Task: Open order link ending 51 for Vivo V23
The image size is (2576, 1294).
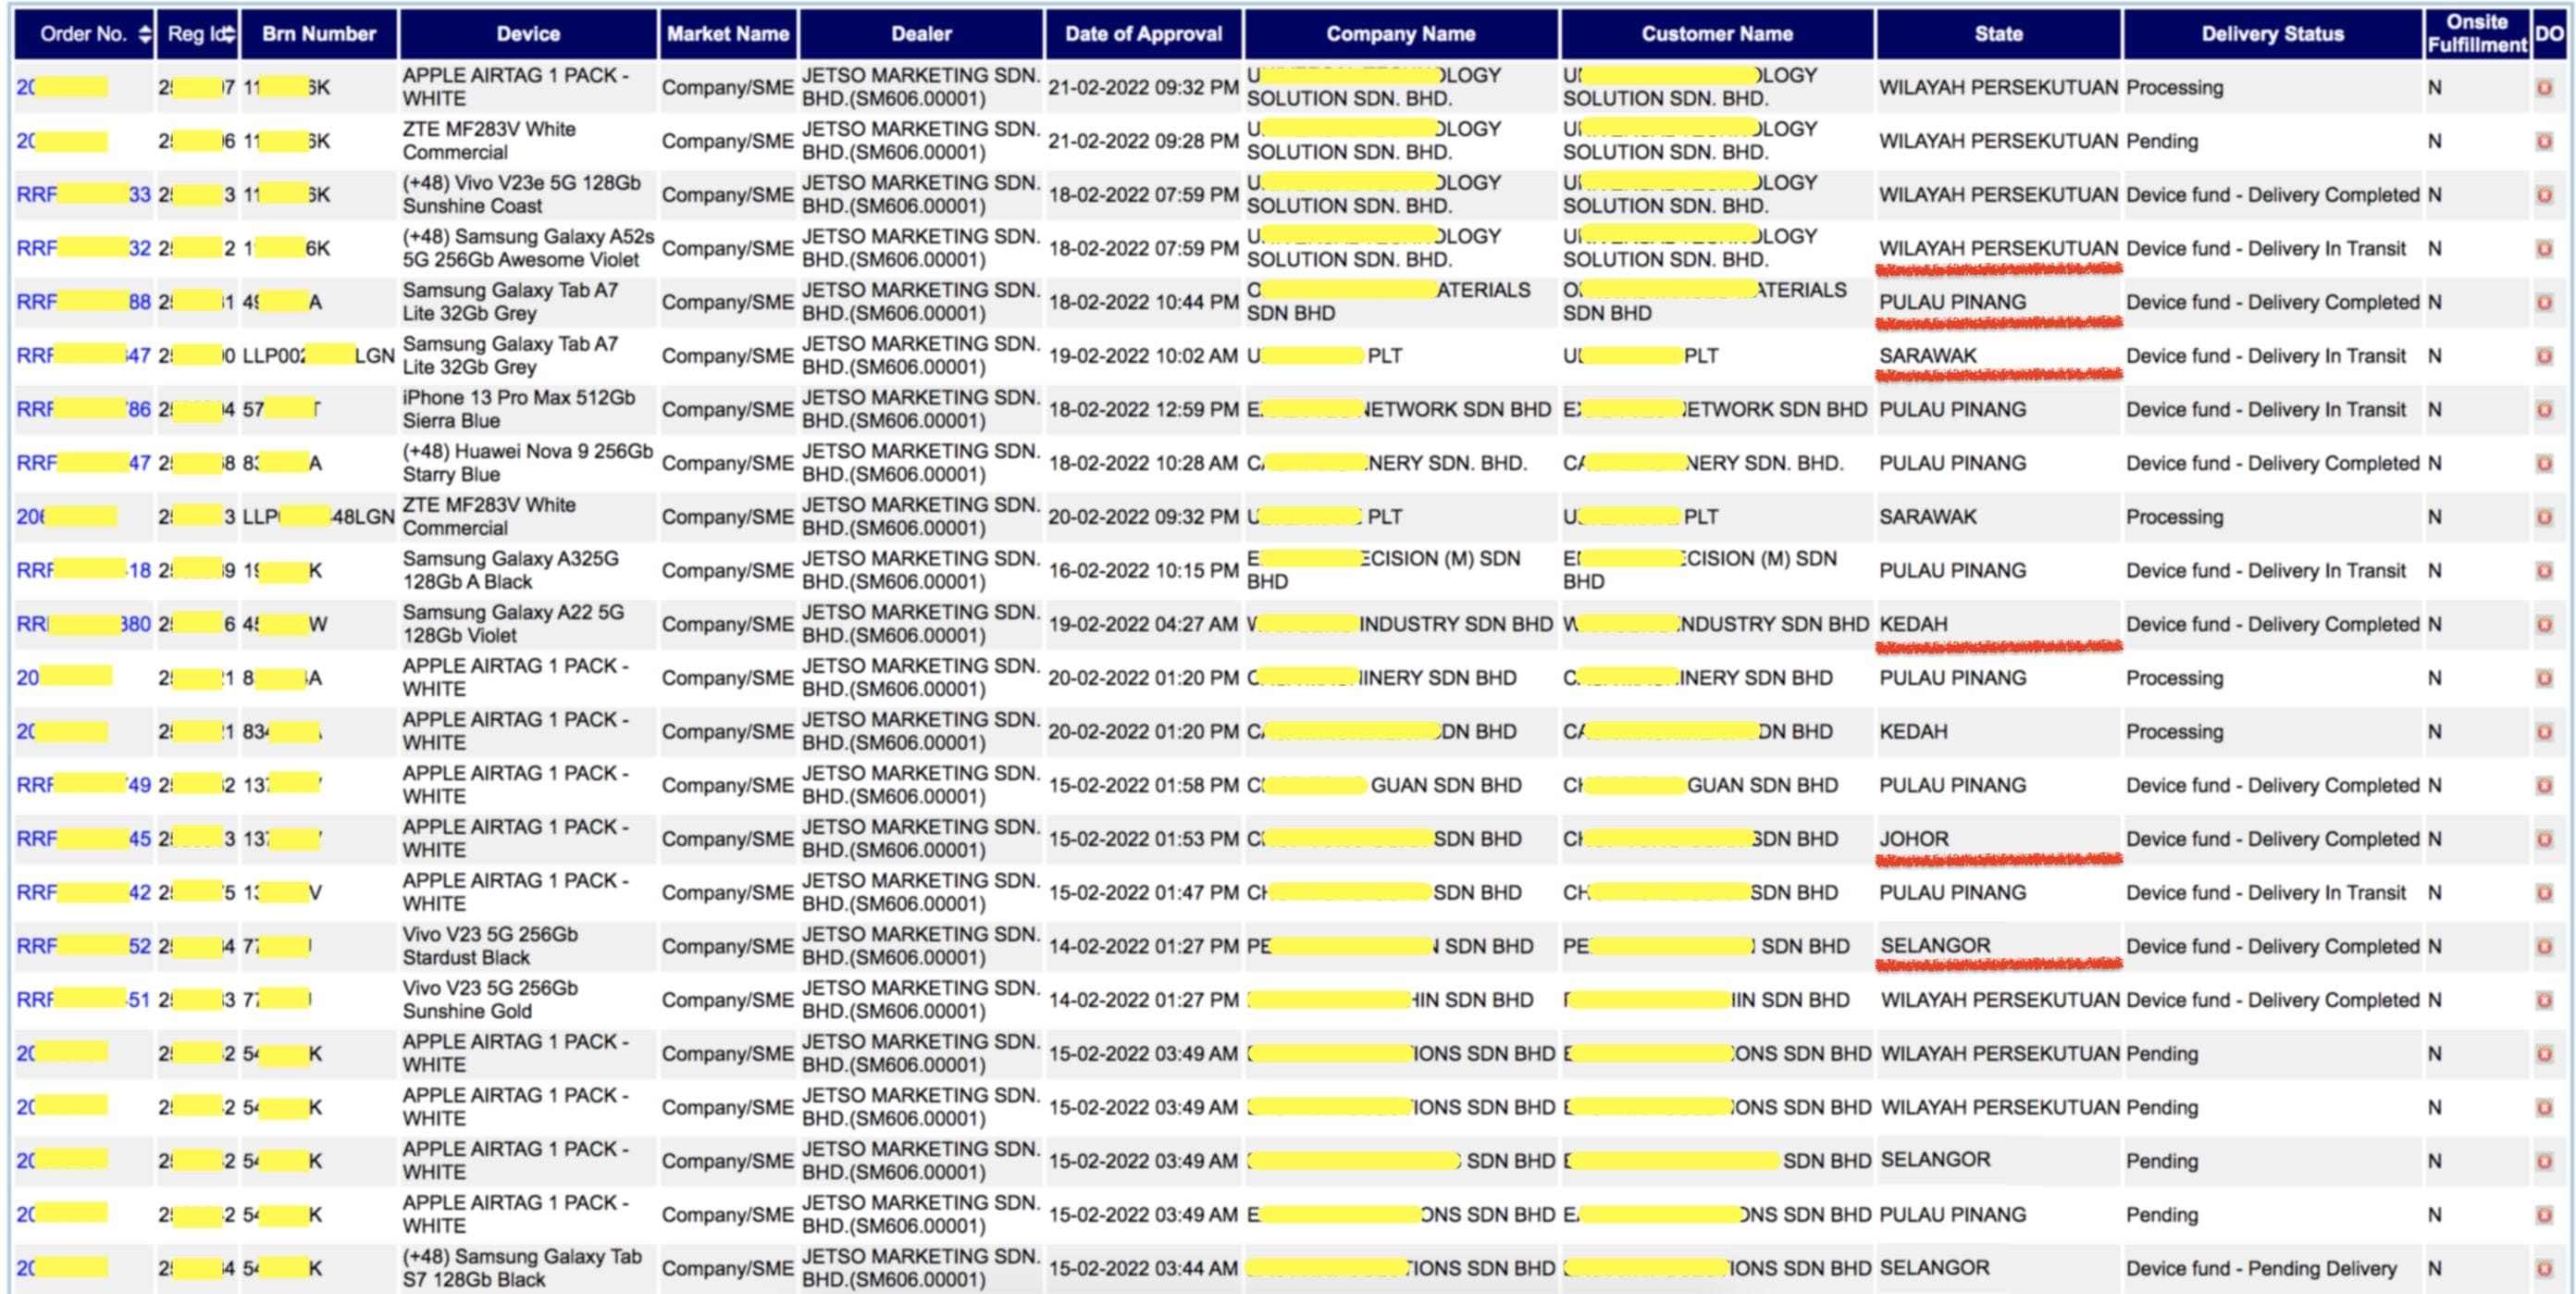Action: click(84, 1000)
